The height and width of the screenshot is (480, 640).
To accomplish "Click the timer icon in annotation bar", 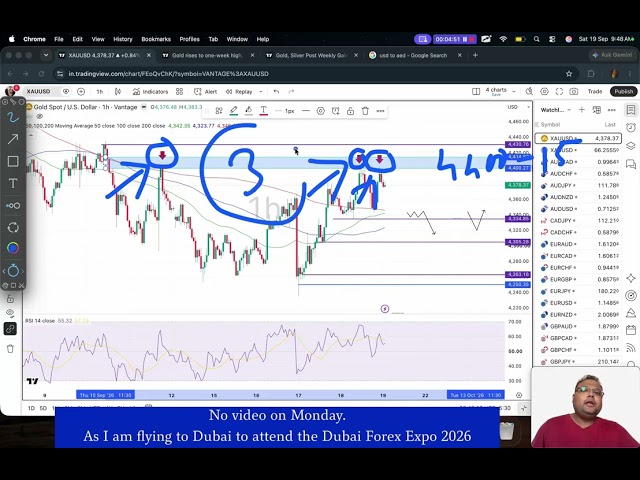I will pos(13,270).
